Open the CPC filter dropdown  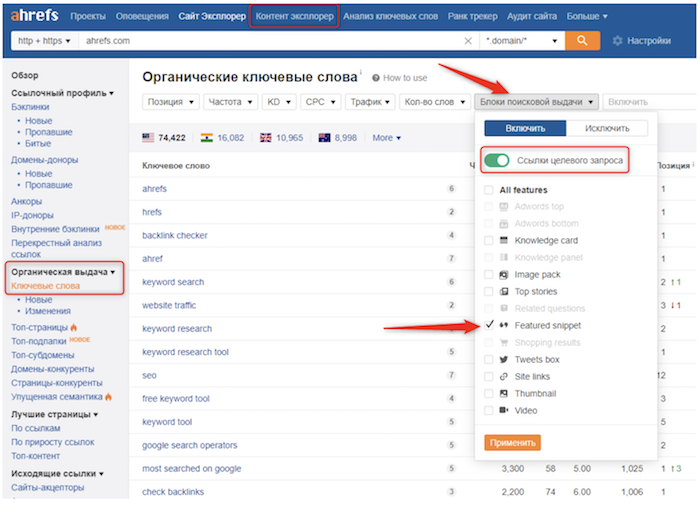[x=321, y=102]
